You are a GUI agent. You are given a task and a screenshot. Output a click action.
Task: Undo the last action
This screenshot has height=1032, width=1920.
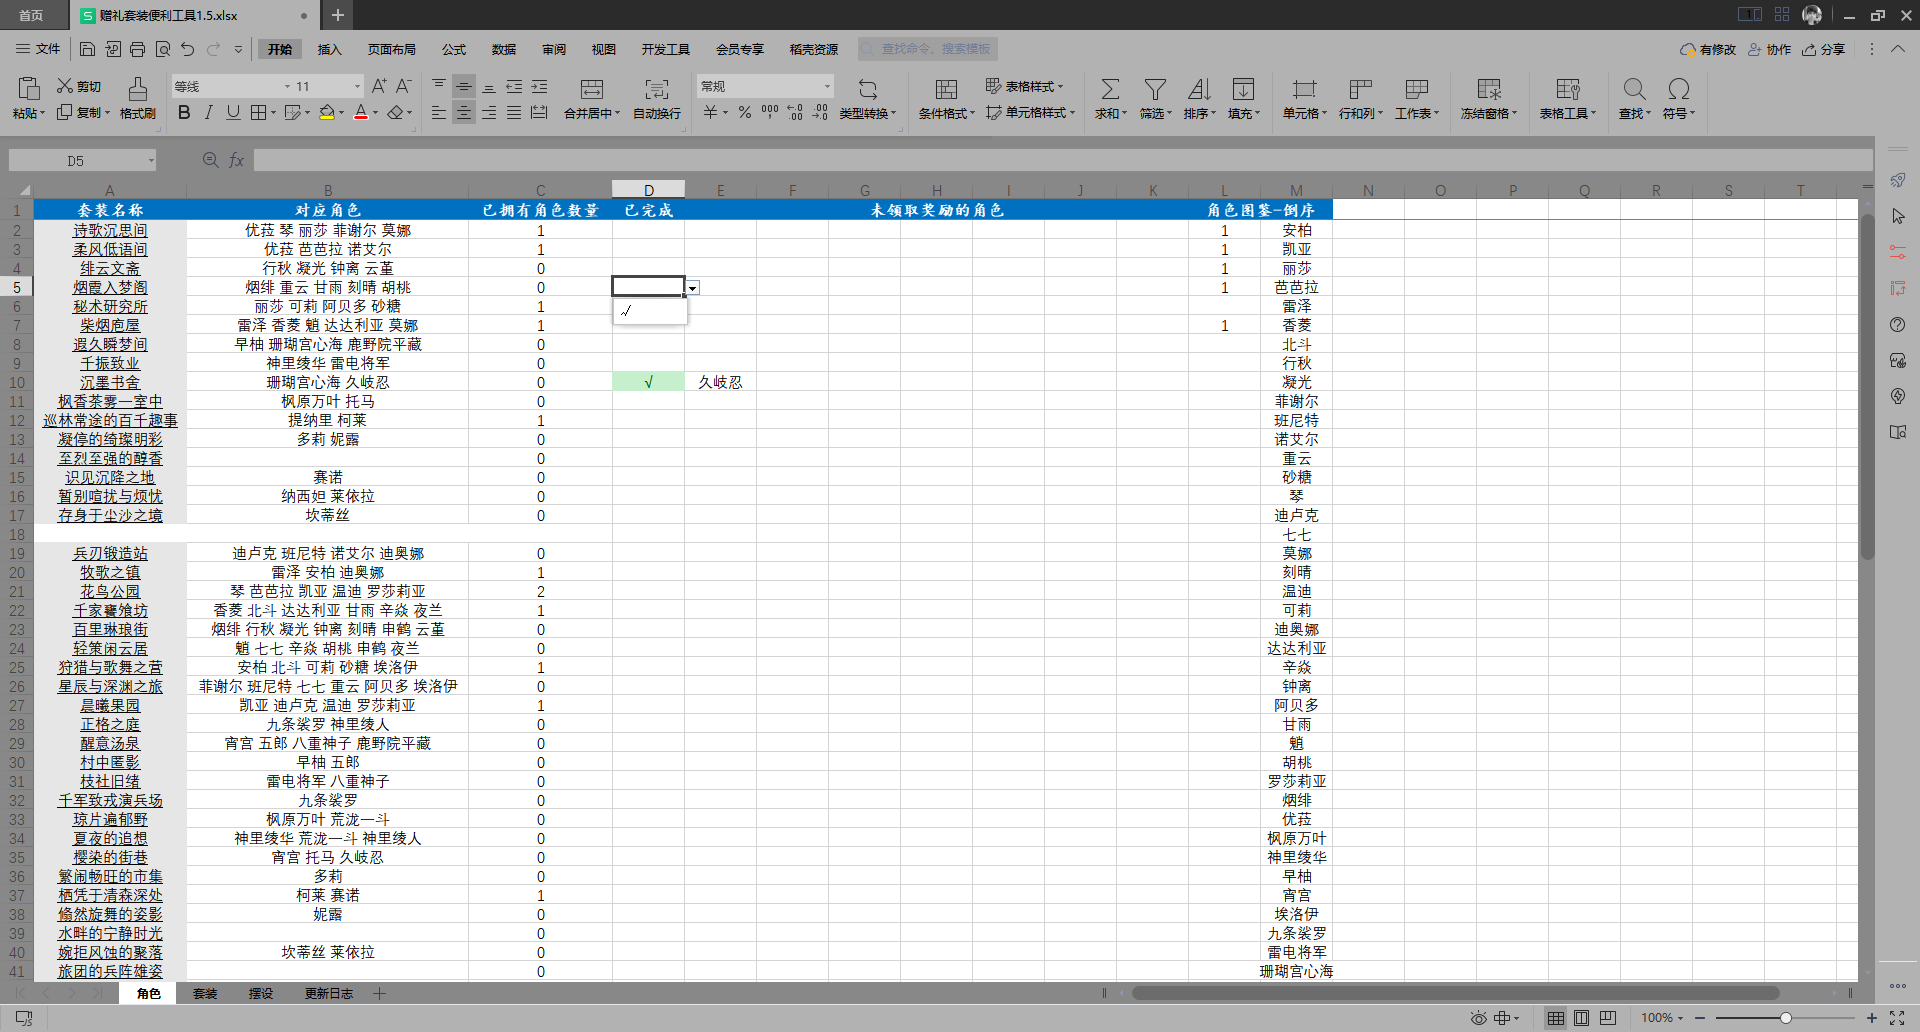click(x=187, y=49)
